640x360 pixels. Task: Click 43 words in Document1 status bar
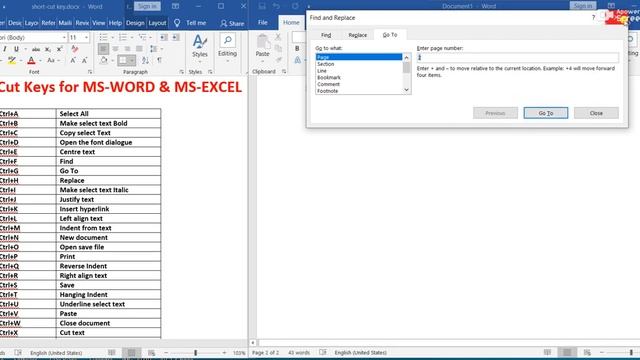click(299, 352)
